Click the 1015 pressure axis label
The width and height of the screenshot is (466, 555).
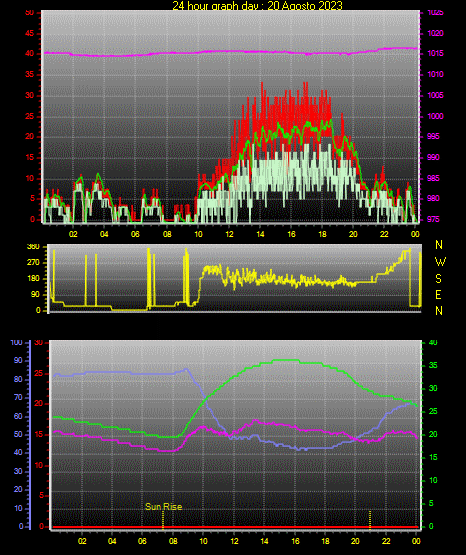point(435,53)
